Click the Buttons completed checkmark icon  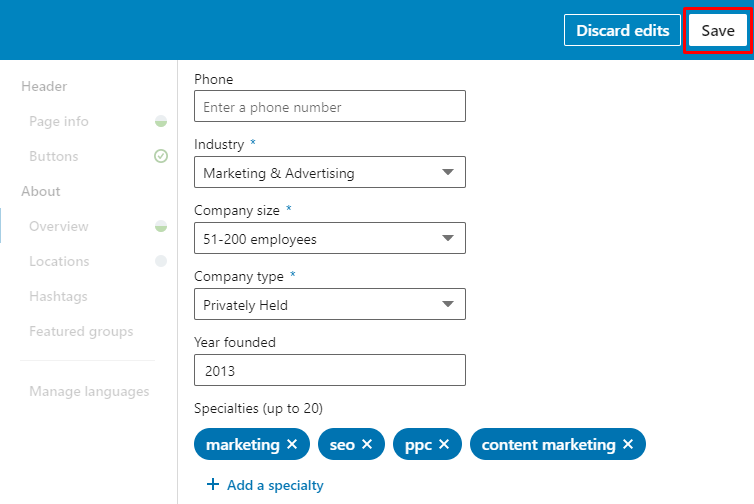pos(161,156)
